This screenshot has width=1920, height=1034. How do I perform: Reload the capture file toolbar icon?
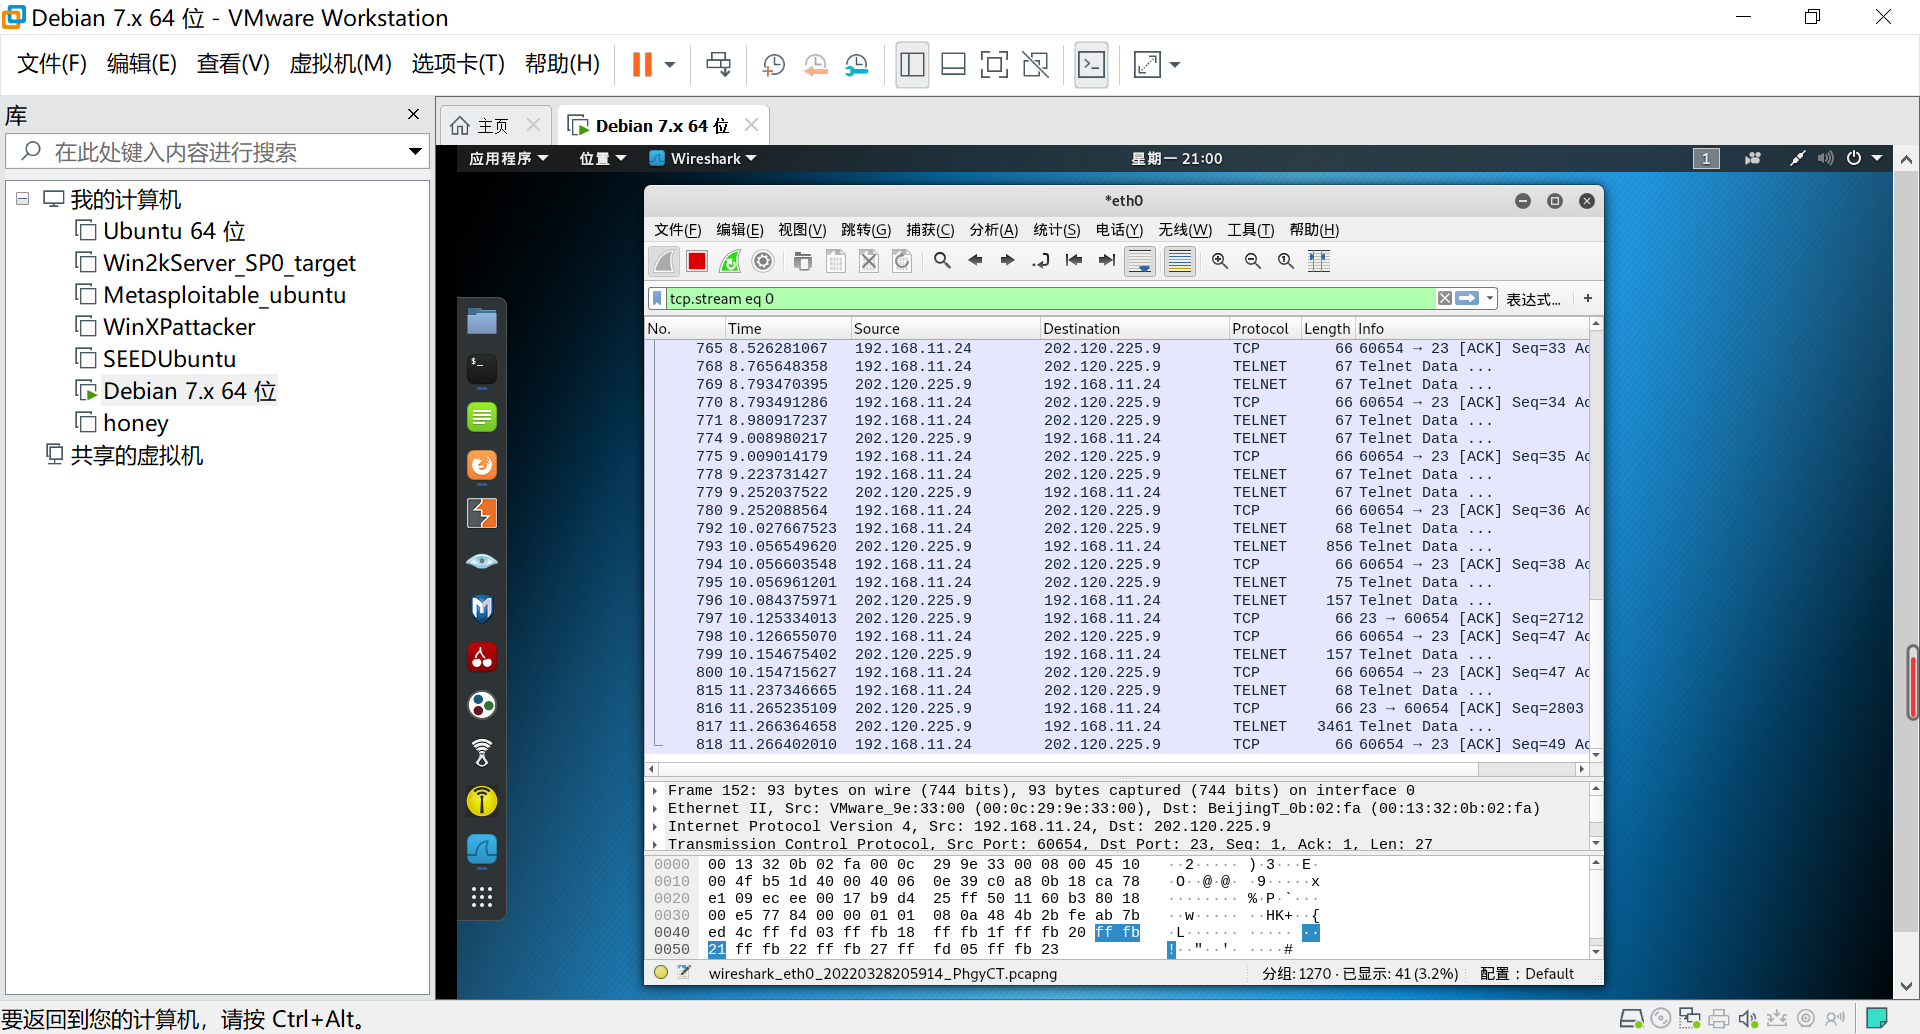(x=902, y=261)
